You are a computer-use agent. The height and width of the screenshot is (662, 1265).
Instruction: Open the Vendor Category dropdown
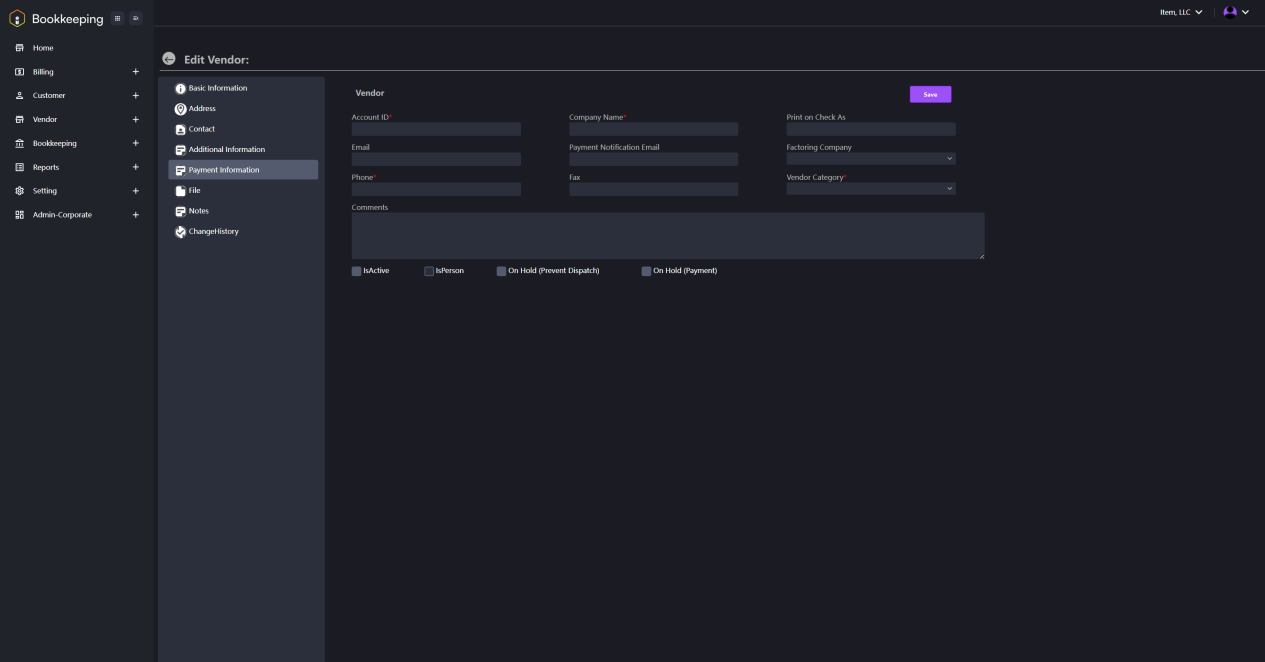(871, 188)
